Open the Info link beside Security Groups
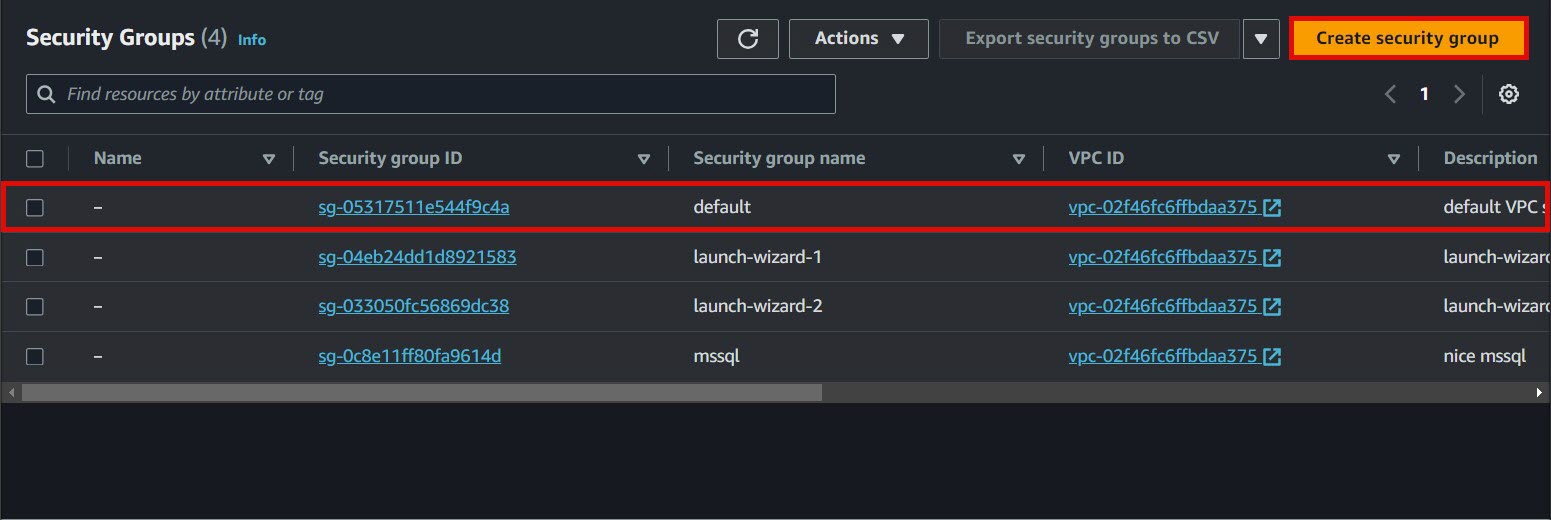Image resolution: width=1551 pixels, height=520 pixels. pyautogui.click(x=252, y=40)
